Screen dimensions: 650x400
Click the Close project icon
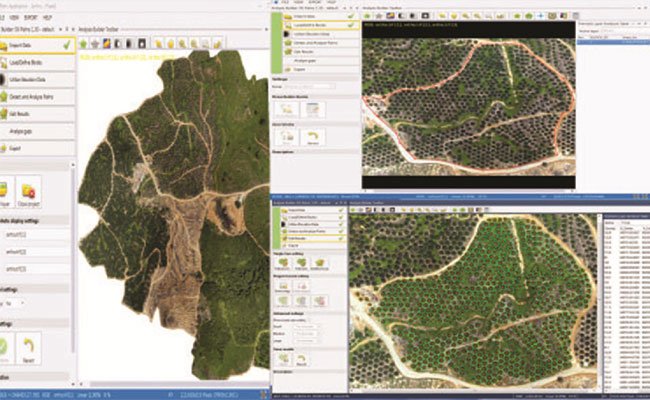(x=30, y=192)
